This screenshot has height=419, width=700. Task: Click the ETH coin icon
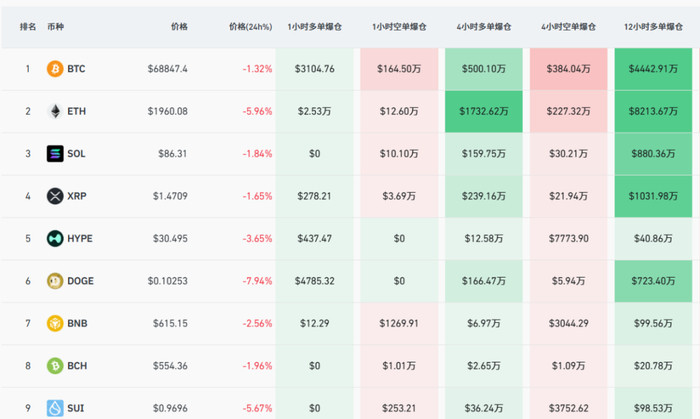(54, 111)
